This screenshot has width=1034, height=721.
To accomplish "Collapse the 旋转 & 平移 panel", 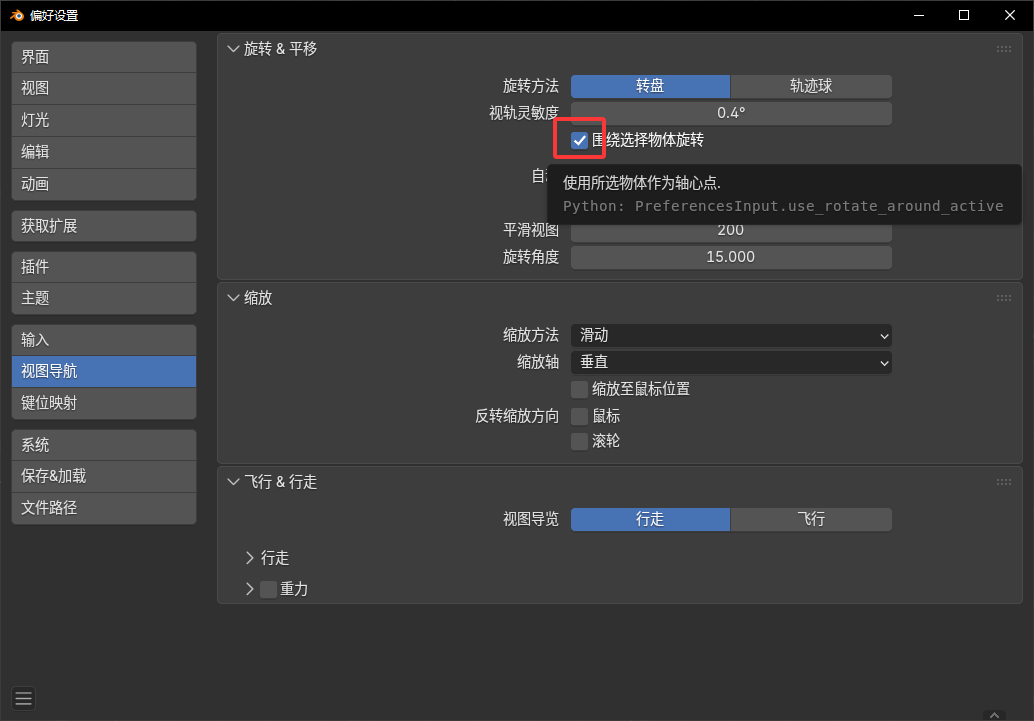I will [233, 49].
